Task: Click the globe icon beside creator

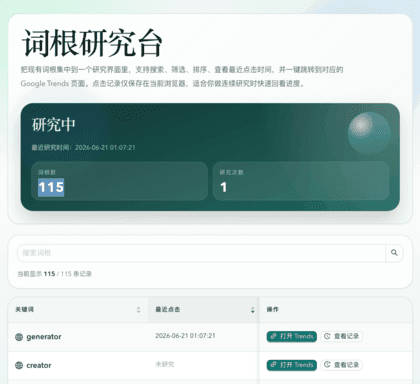Action: [x=19, y=365]
